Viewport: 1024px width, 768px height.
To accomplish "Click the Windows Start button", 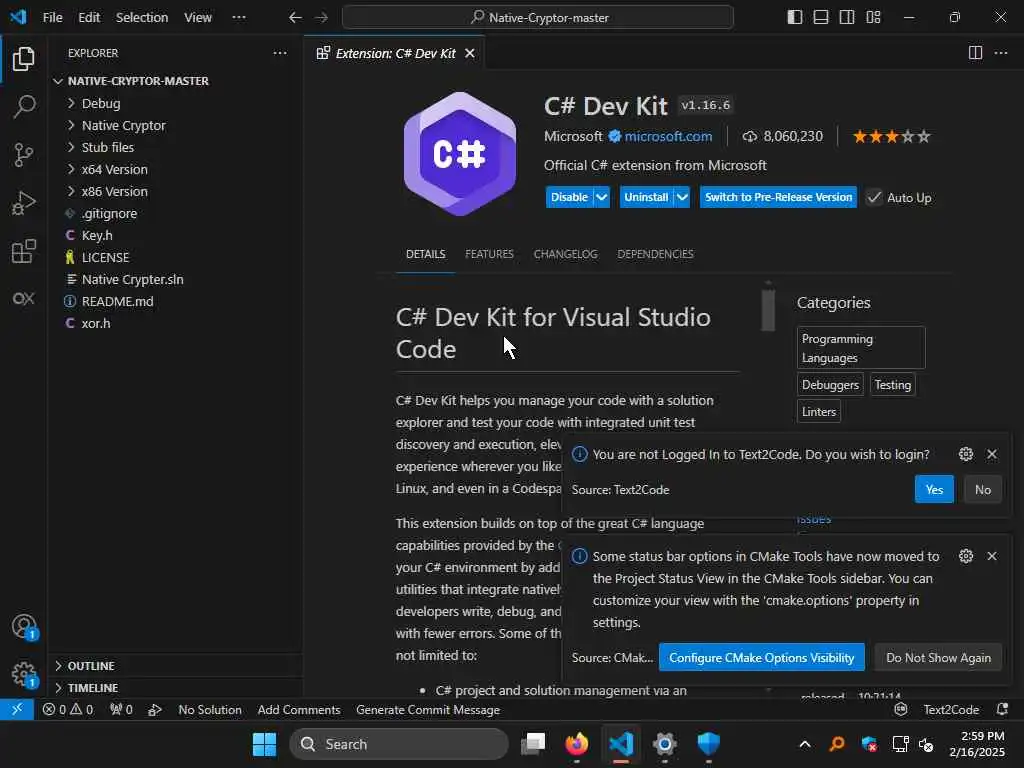I will 264,744.
